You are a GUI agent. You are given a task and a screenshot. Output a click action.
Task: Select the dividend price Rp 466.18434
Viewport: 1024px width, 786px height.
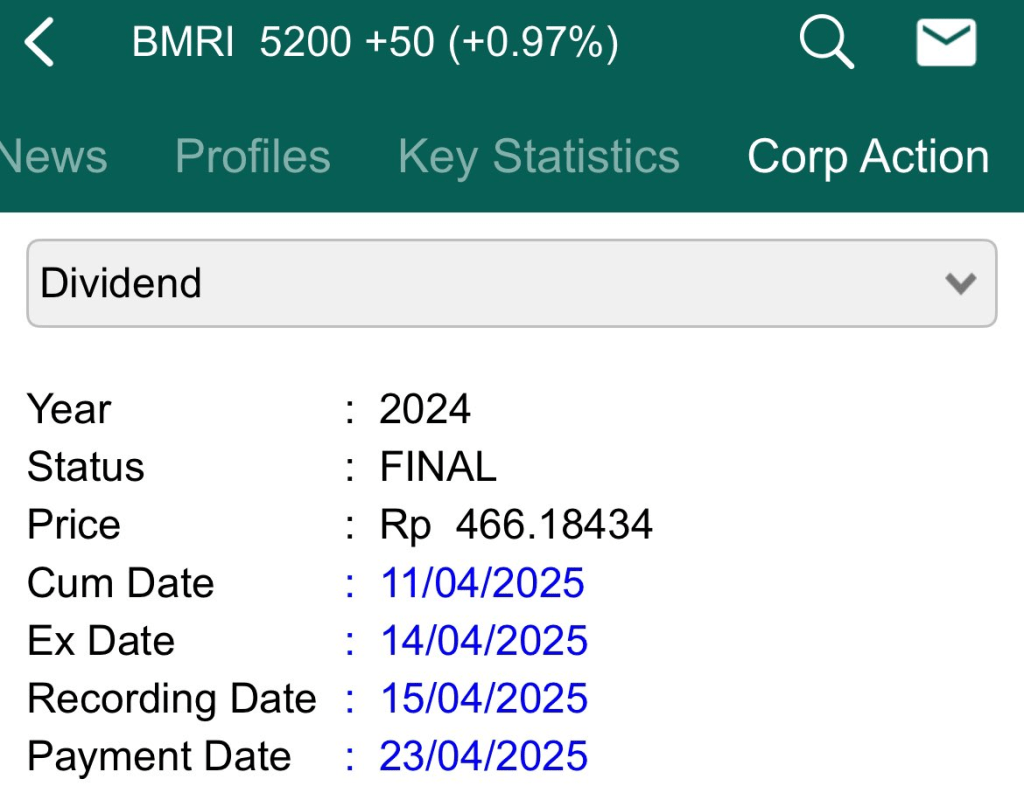(516, 525)
